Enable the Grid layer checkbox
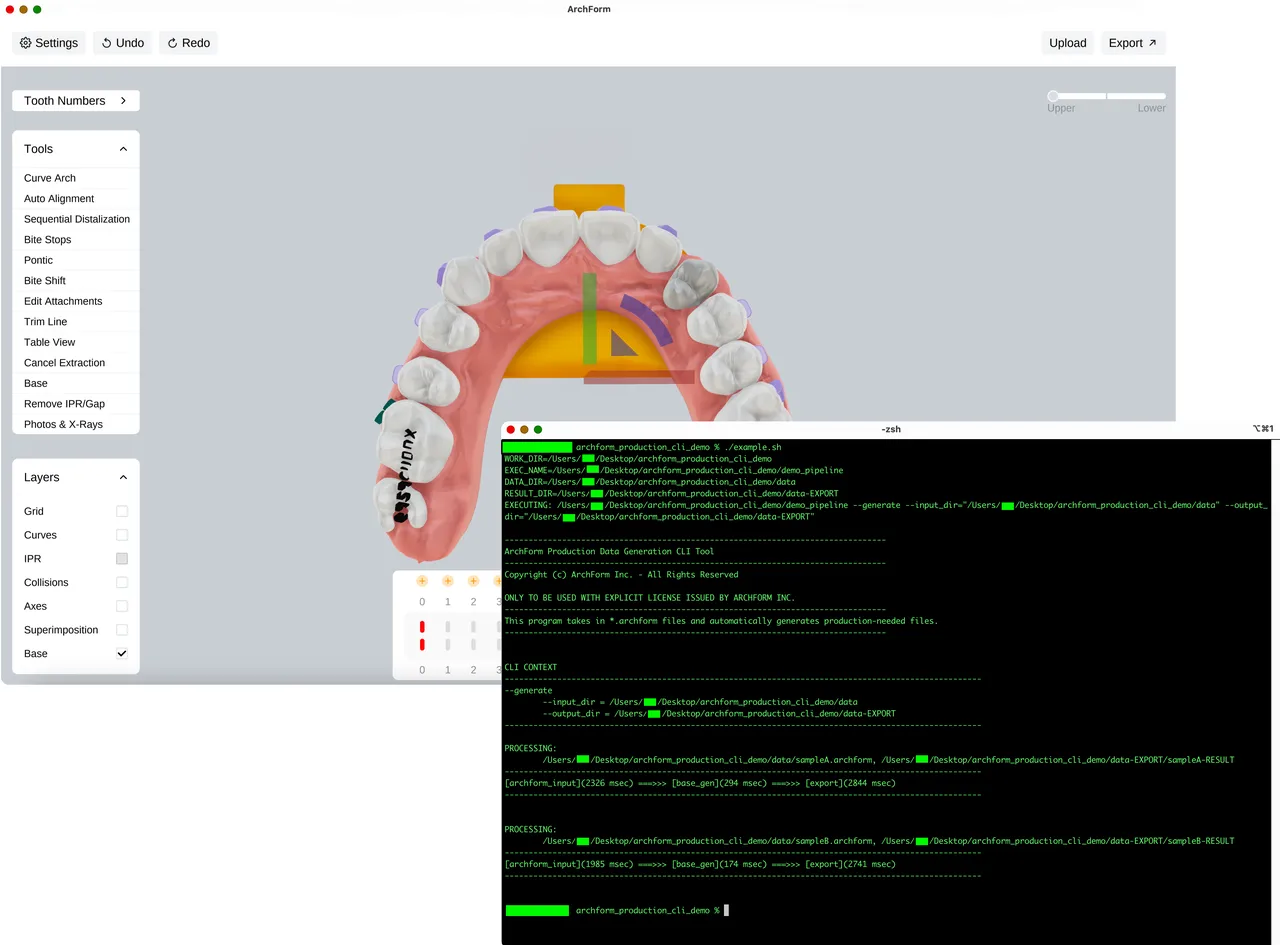 click(x=122, y=511)
